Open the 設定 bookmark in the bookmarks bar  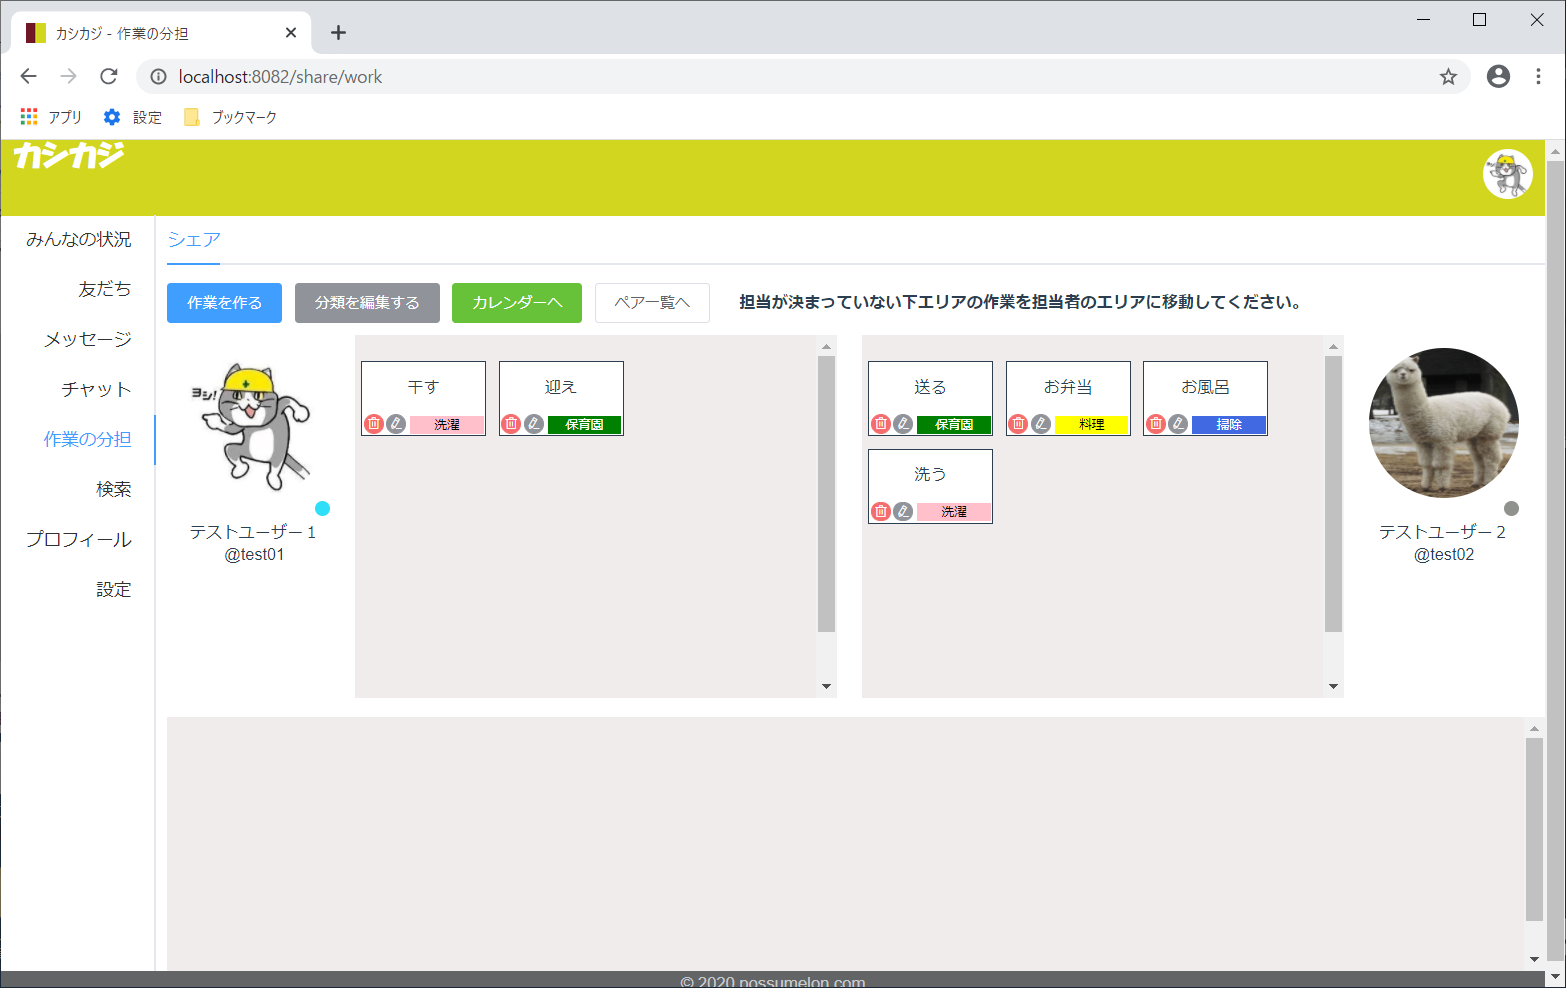pos(133,117)
